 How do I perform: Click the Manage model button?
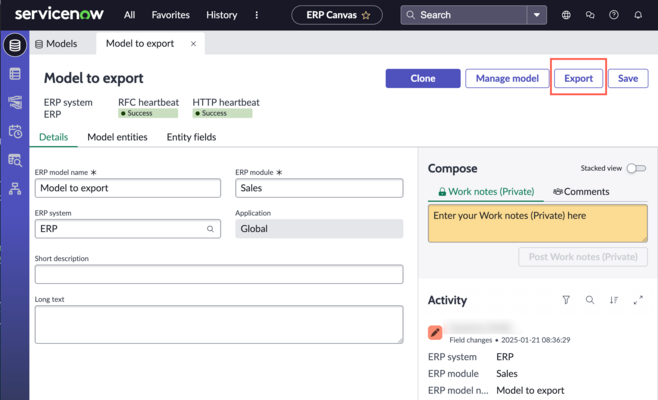(x=507, y=78)
